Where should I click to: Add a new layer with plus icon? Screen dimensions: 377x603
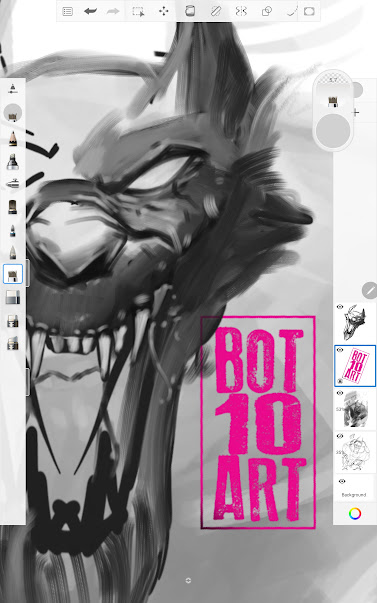356,112
